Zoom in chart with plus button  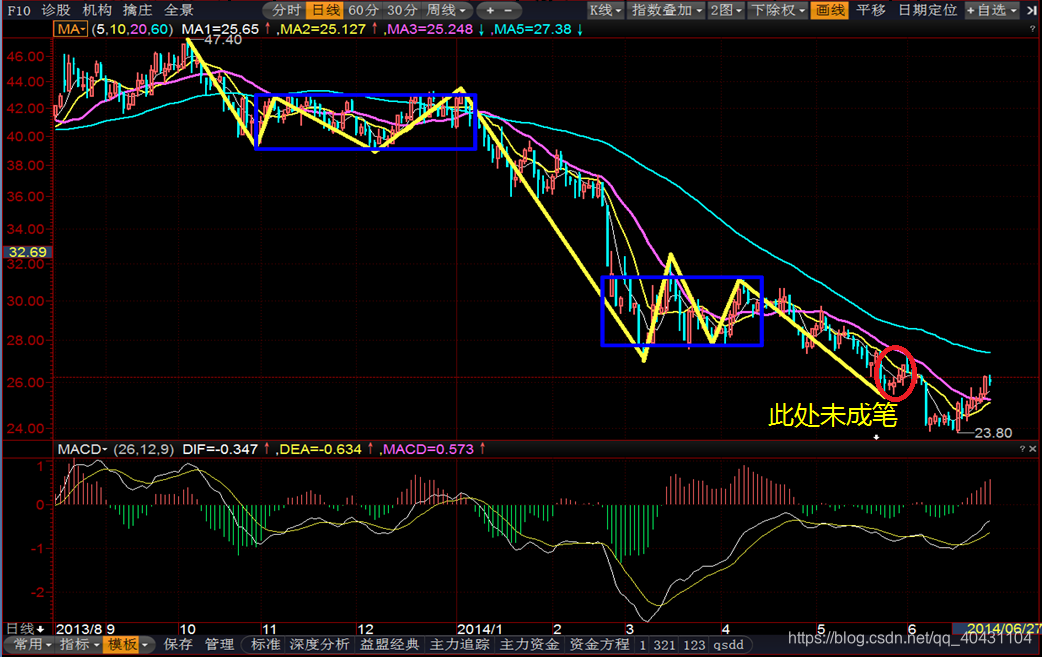tap(490, 10)
